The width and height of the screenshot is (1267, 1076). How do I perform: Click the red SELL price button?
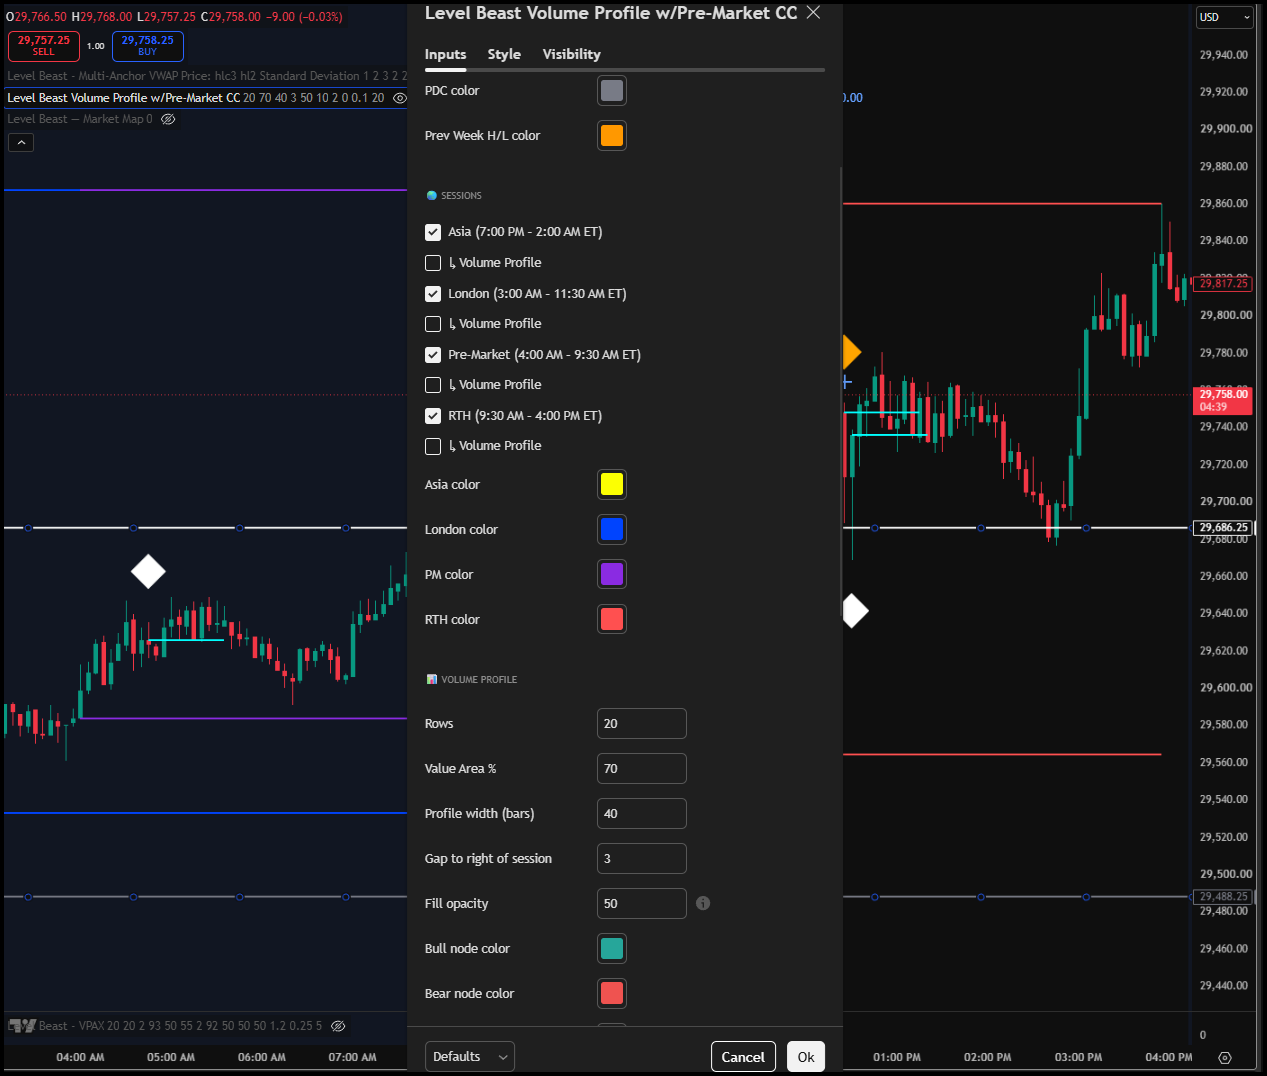click(44, 46)
